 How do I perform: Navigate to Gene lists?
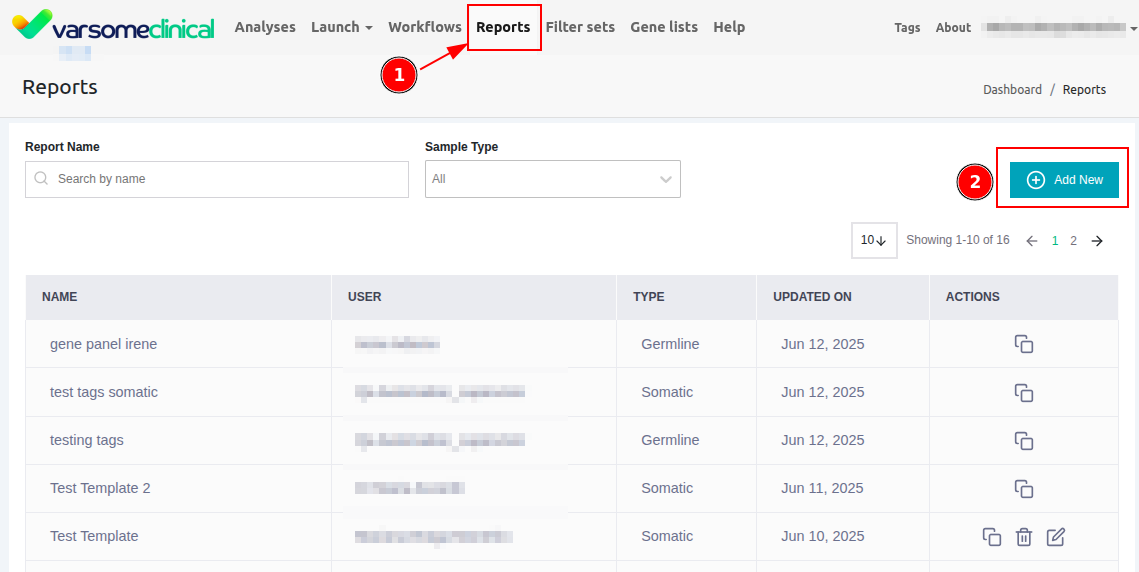click(664, 27)
